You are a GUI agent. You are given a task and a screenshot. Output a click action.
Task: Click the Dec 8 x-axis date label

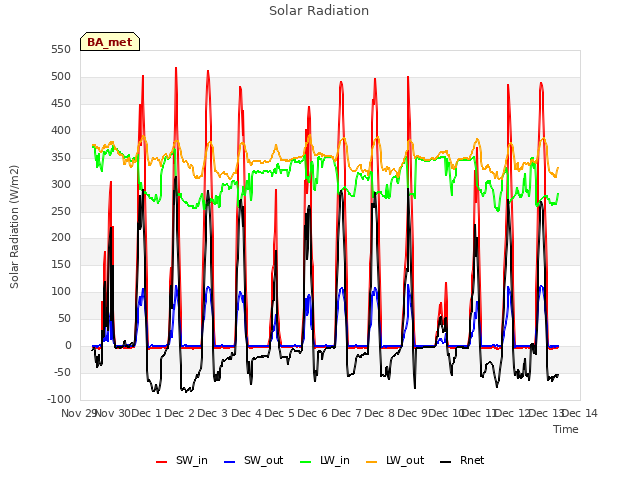pos(380,413)
